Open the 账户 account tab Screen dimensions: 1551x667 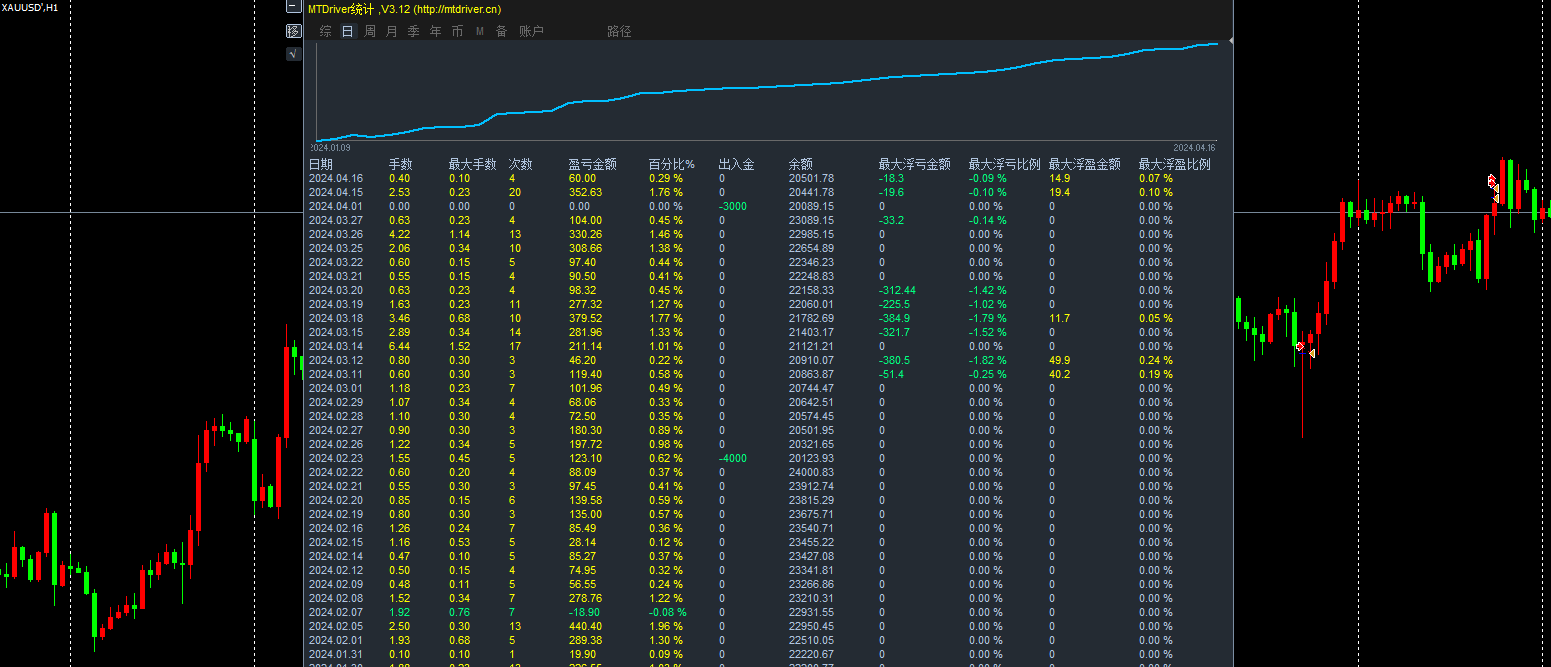[532, 31]
